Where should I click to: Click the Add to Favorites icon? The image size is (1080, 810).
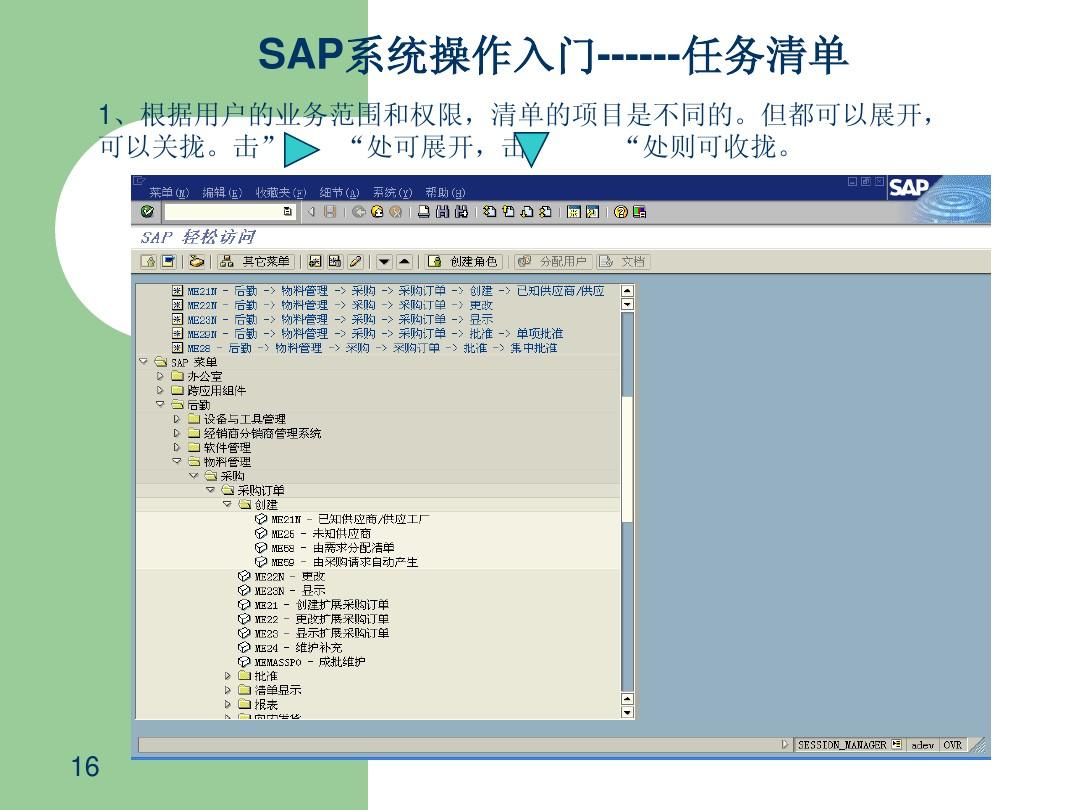click(315, 262)
